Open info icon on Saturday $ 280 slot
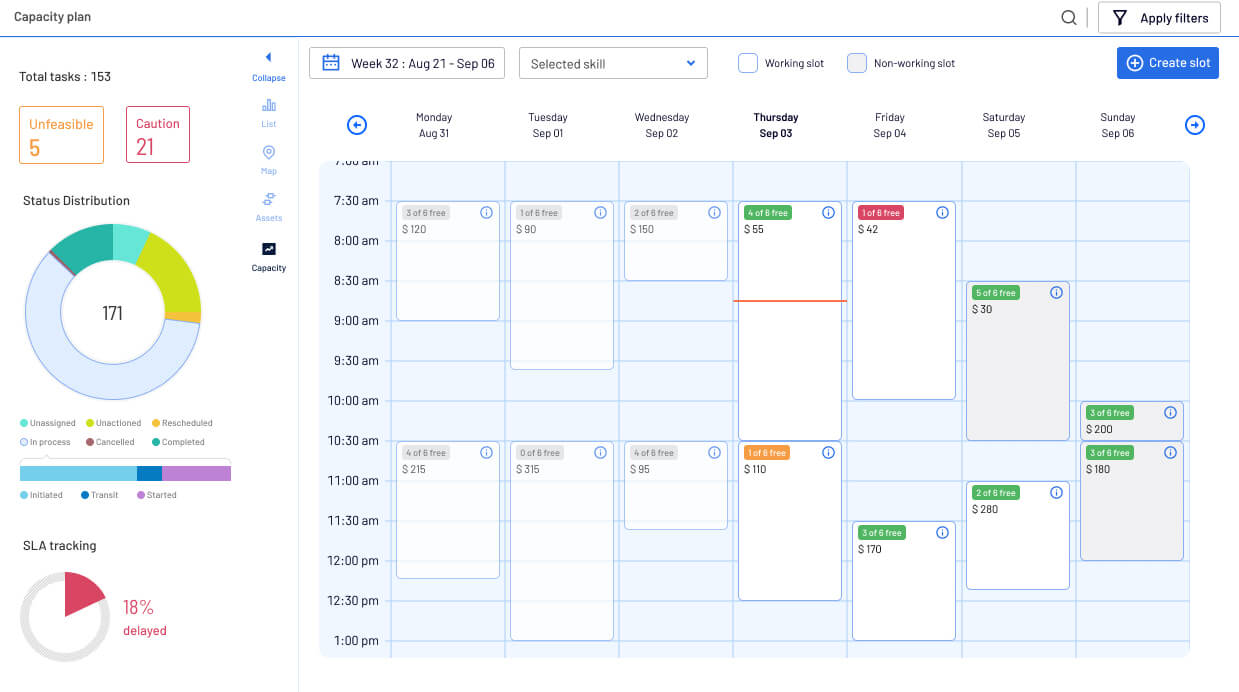 coord(1056,493)
